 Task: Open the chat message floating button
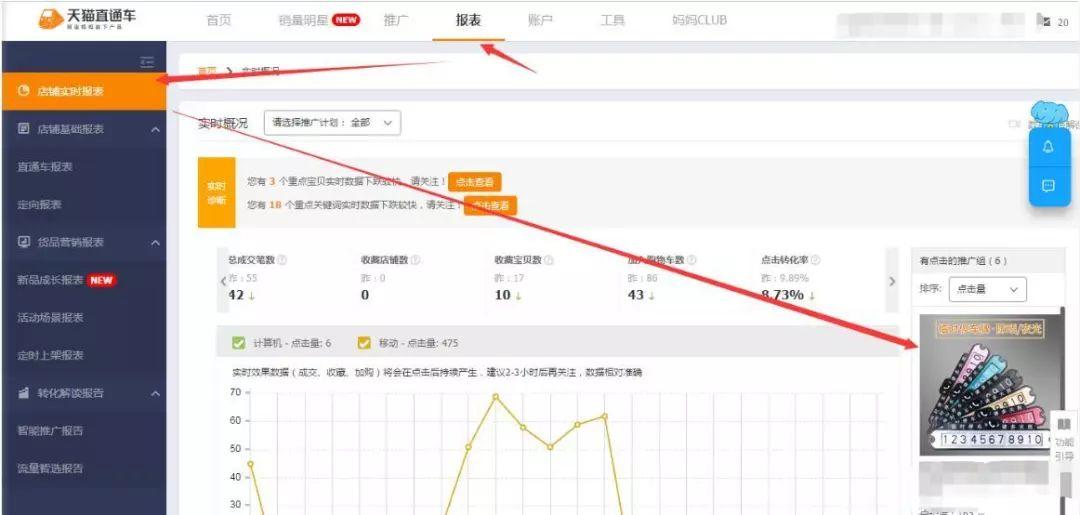[x=1048, y=186]
